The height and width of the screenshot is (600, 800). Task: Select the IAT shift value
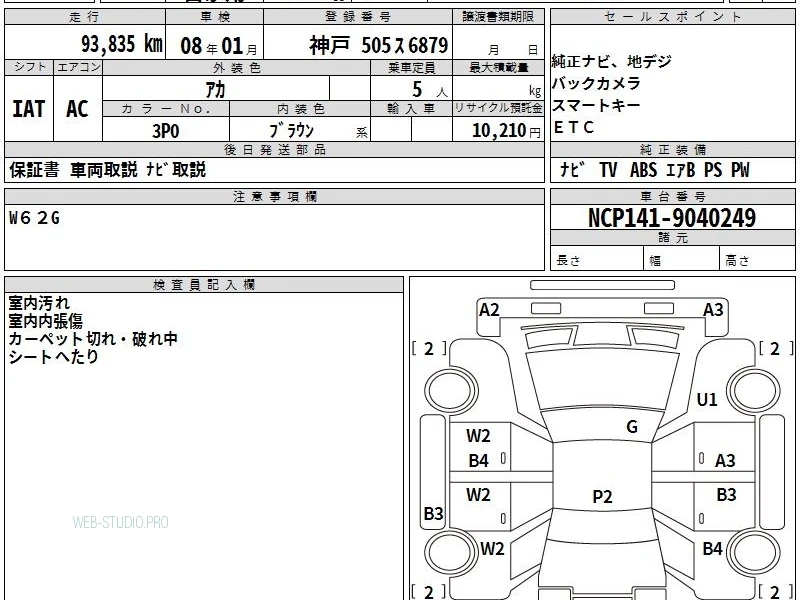[29, 109]
